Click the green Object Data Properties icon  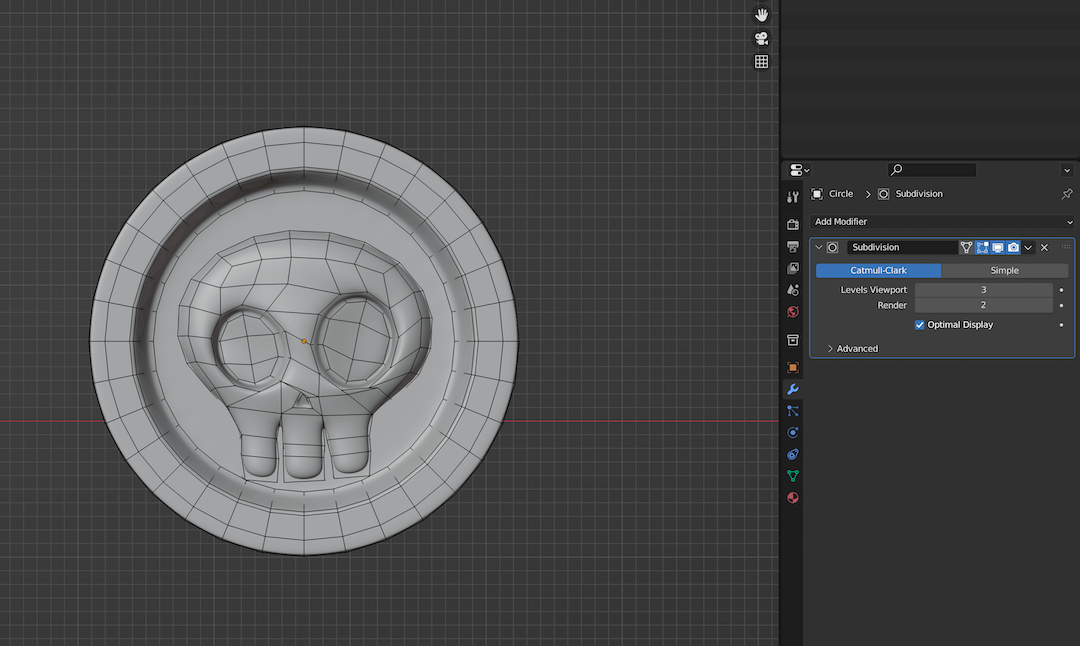792,475
